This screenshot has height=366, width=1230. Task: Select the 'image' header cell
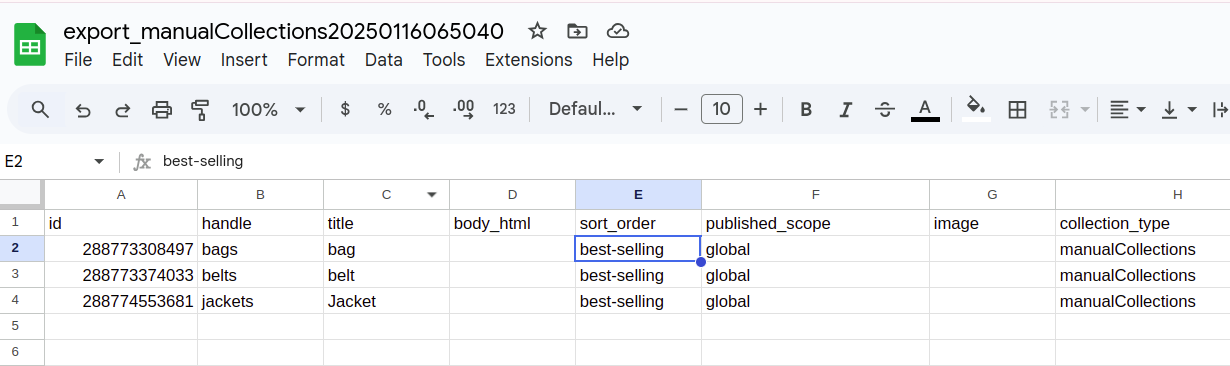[x=992, y=223]
